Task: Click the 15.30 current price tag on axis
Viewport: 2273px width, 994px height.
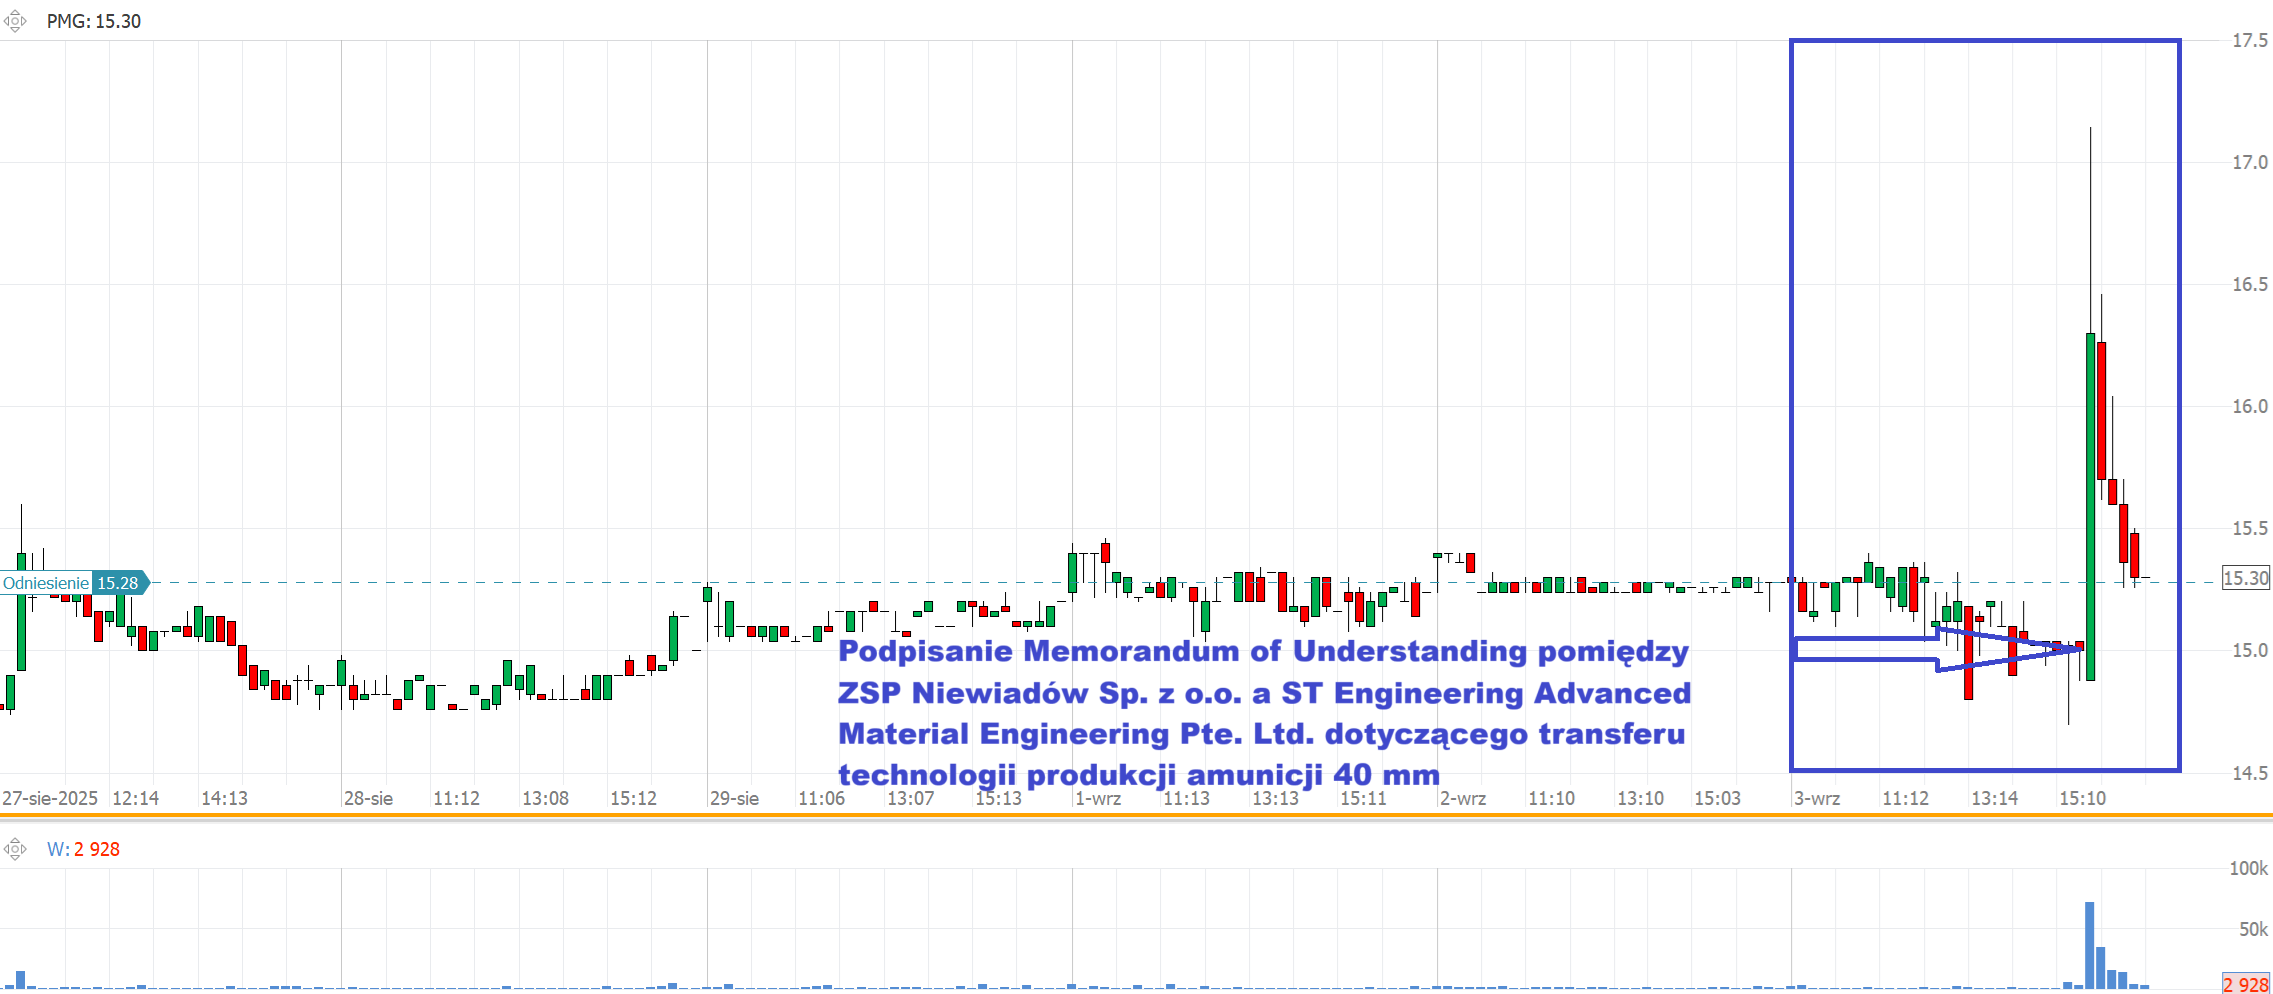Action: click(x=2246, y=578)
